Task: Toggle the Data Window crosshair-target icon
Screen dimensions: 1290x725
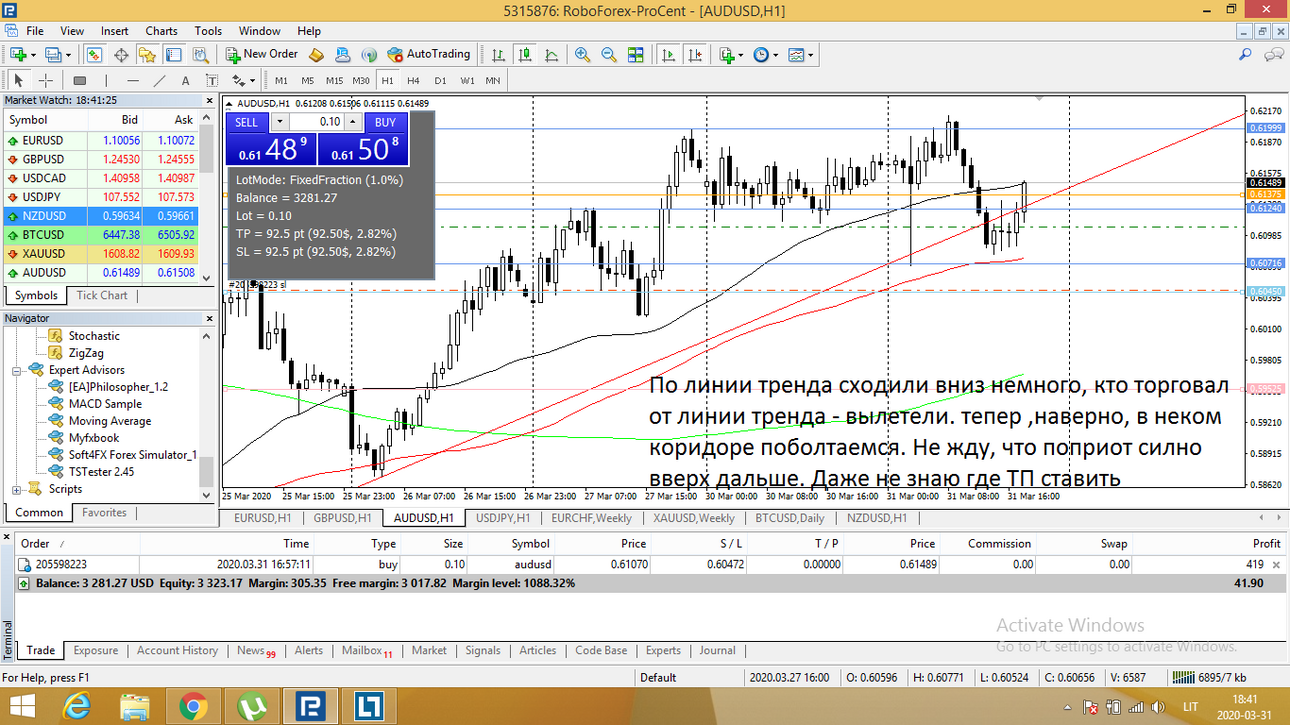Action: point(121,54)
